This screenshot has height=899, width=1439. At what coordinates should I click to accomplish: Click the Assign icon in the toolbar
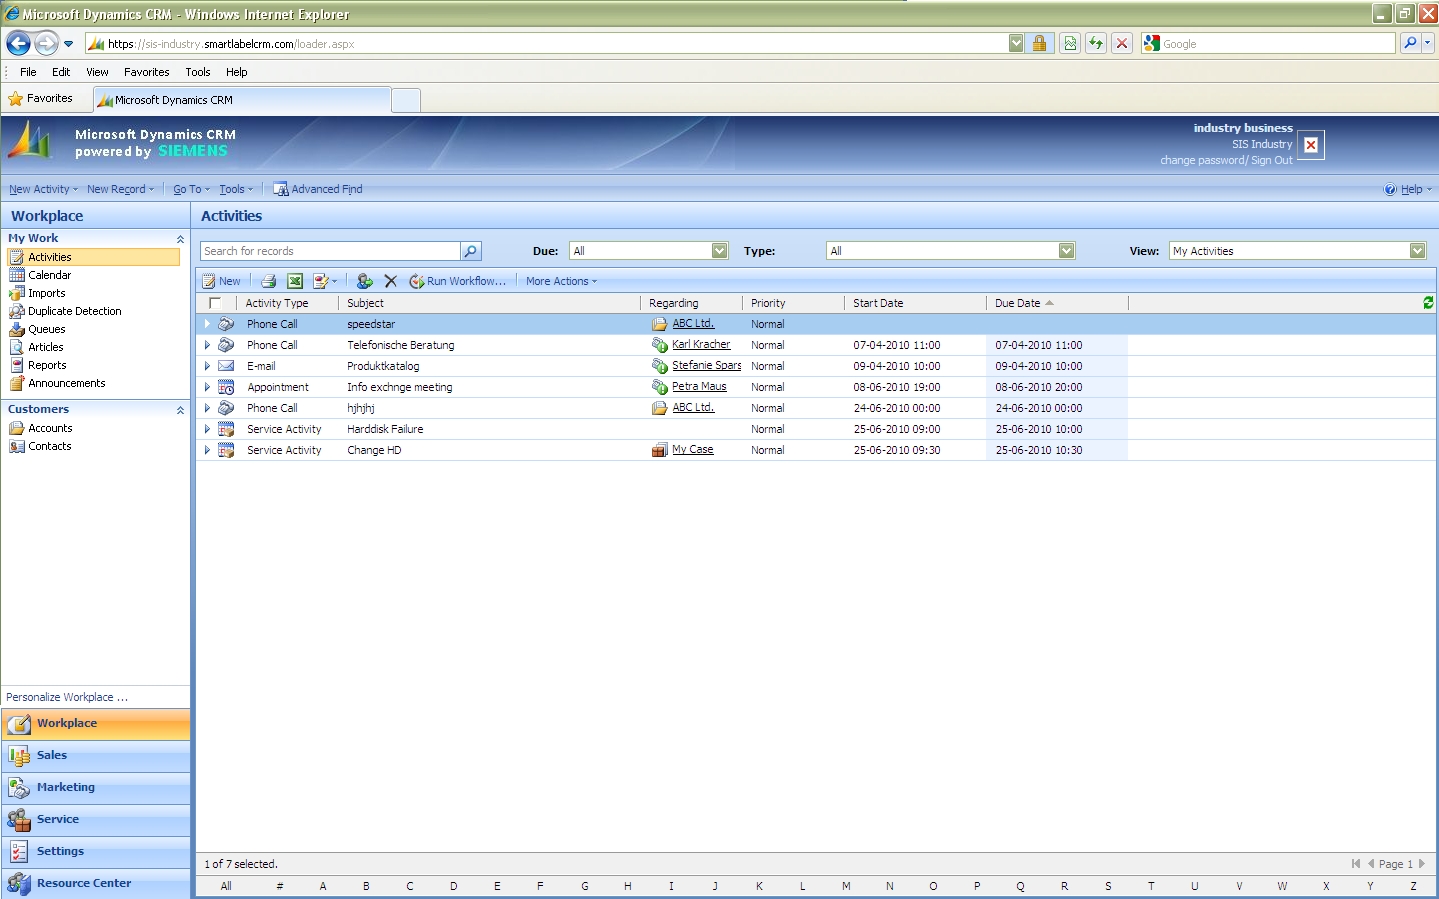[364, 281]
